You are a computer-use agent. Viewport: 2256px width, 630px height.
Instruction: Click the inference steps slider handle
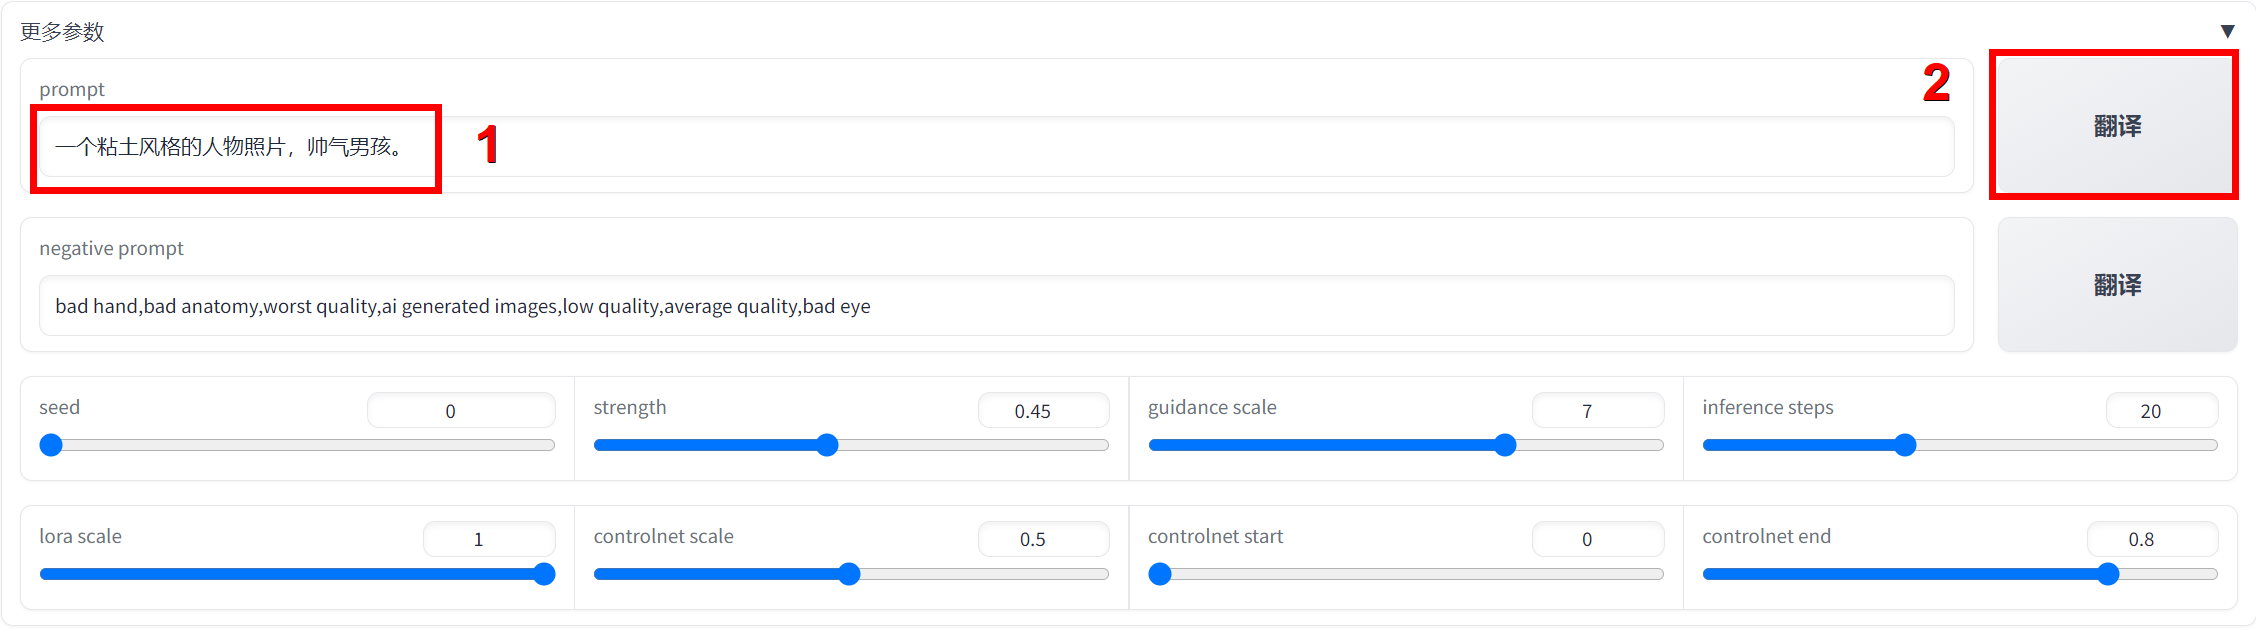[x=1905, y=445]
